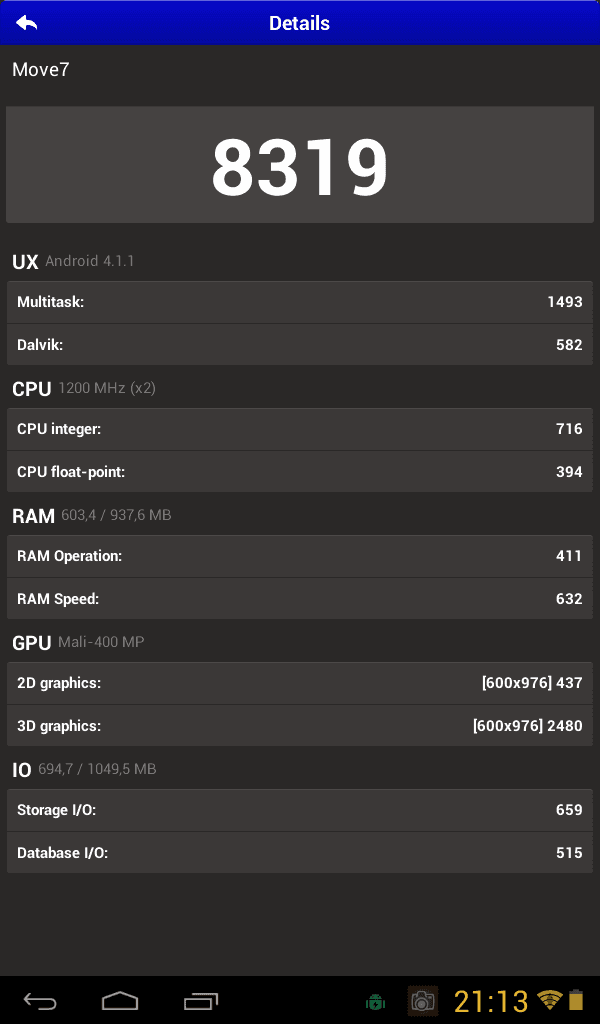The height and width of the screenshot is (1024, 600).
Task: Tap the Android home navigation button
Action: 120,1000
